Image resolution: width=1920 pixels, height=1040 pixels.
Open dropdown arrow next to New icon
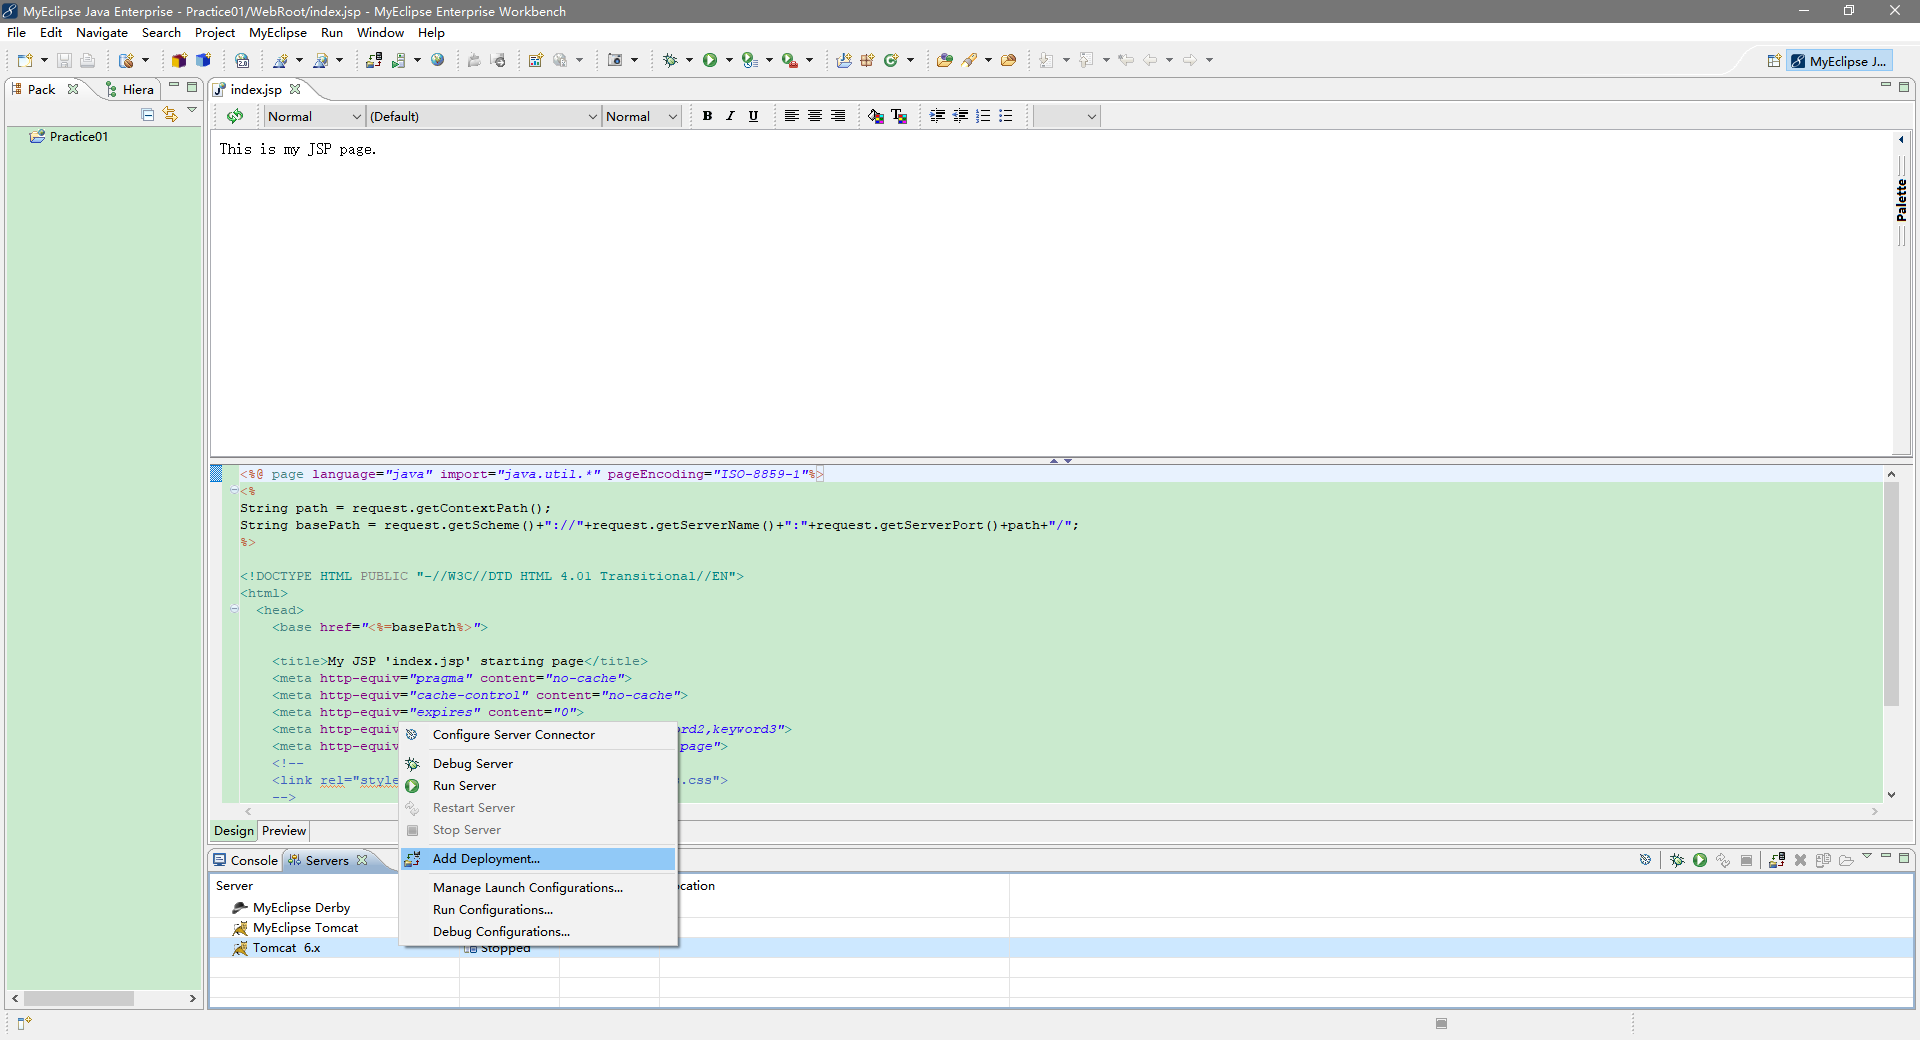(44, 60)
